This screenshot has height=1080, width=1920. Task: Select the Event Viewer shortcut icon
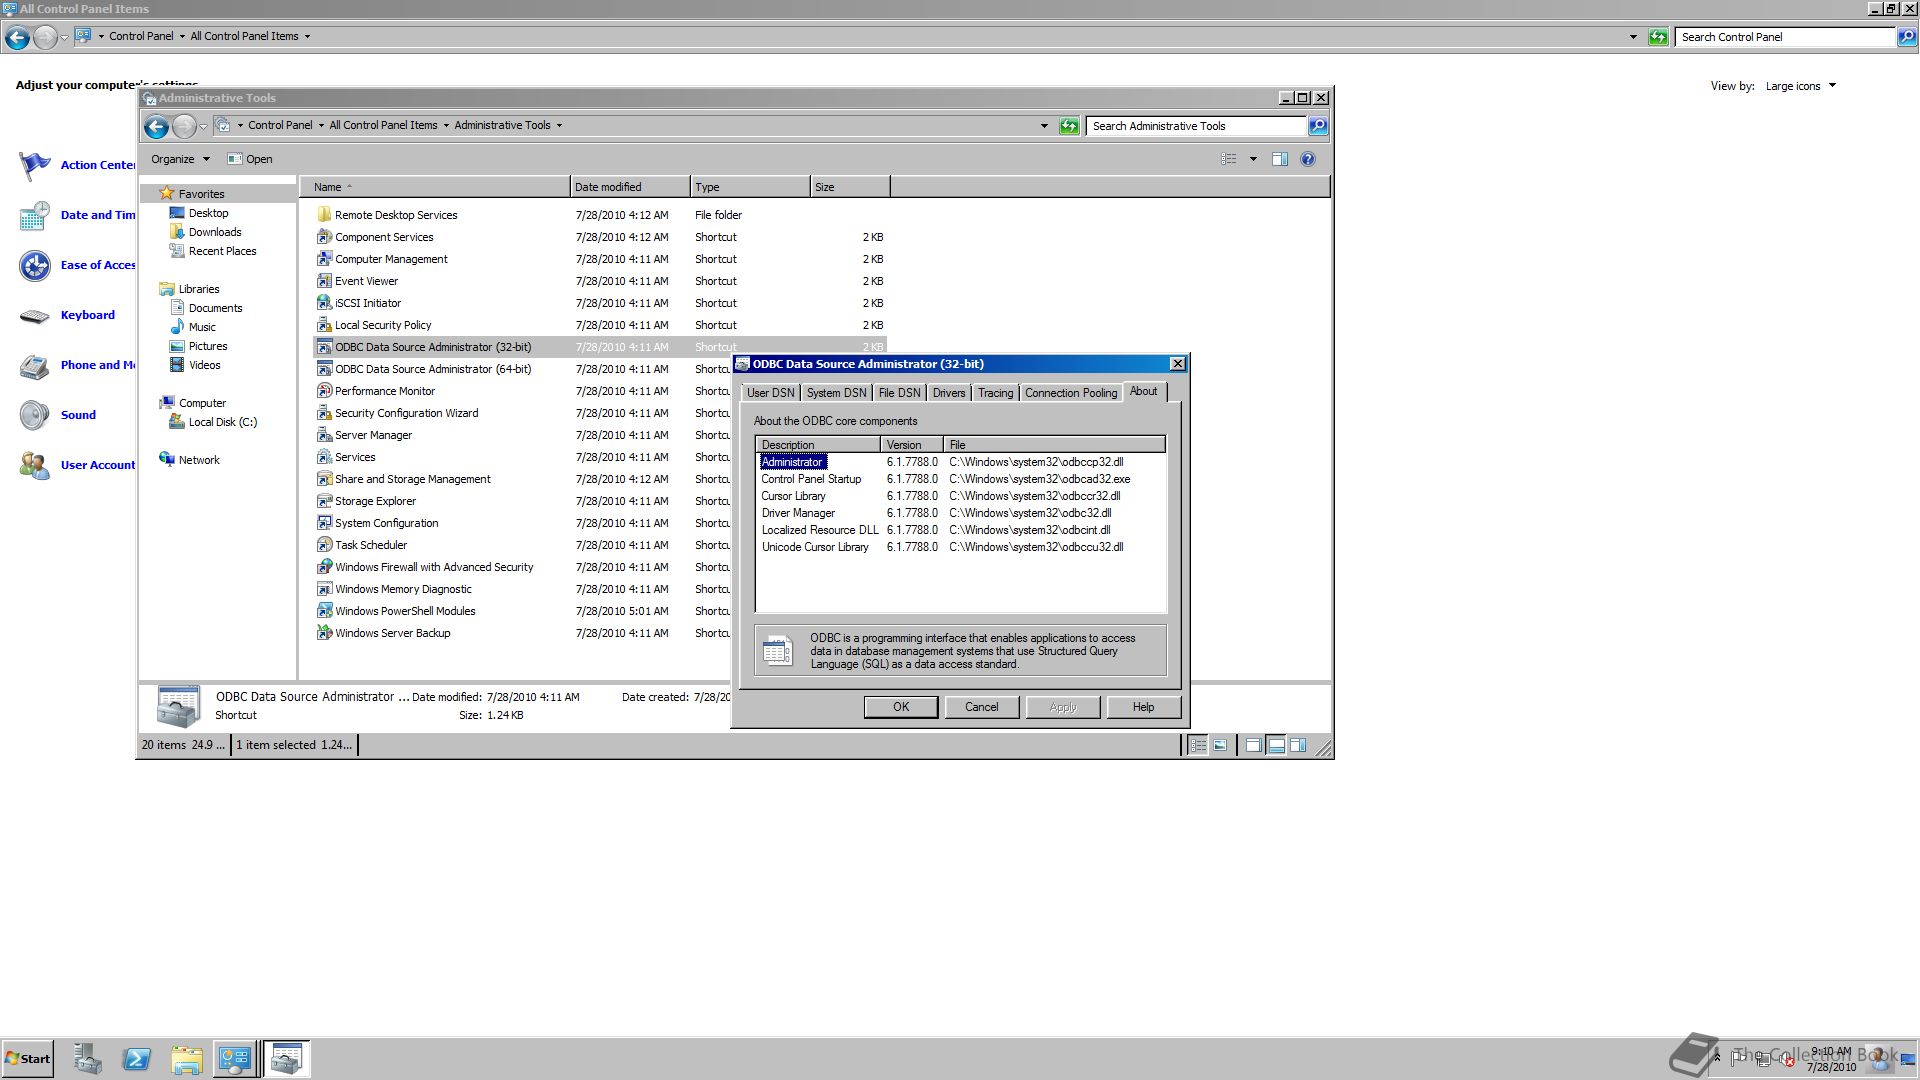pos(324,281)
